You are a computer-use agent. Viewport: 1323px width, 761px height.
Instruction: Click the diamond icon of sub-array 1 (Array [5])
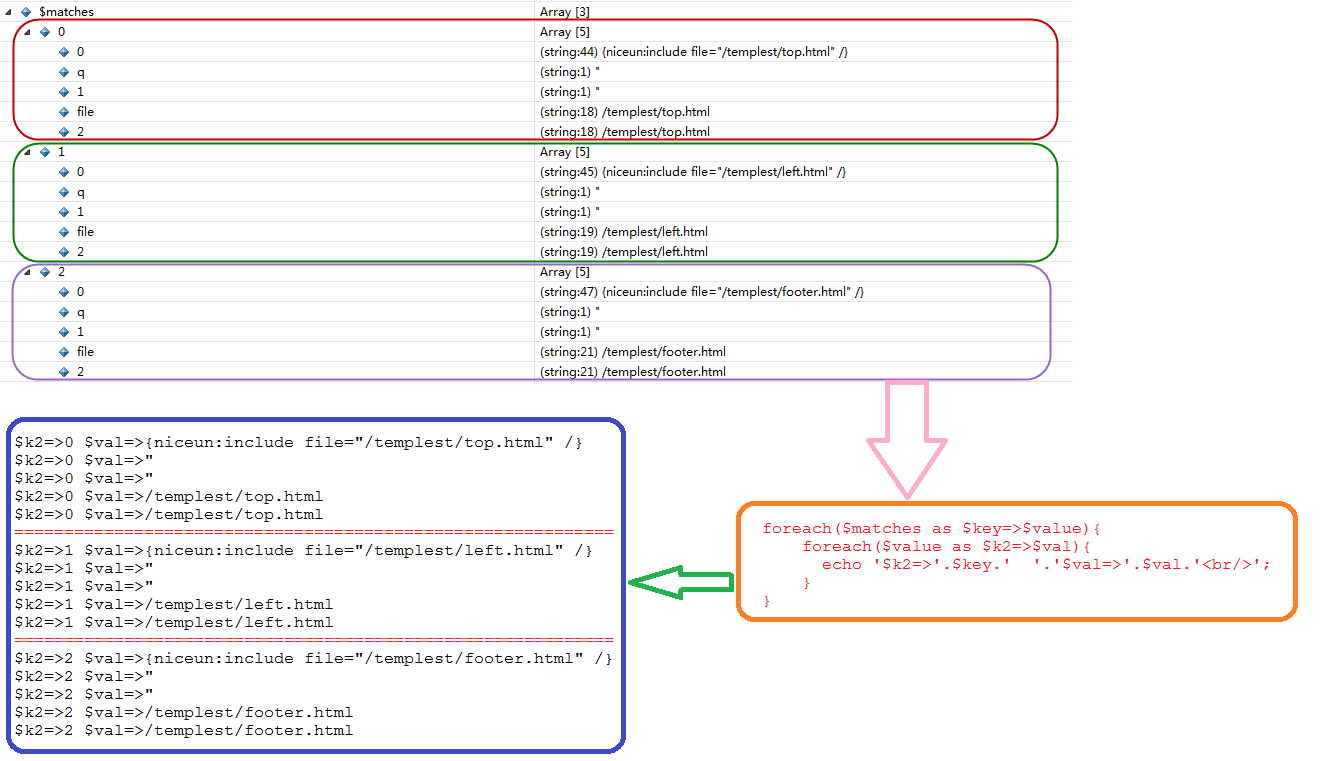[45, 152]
